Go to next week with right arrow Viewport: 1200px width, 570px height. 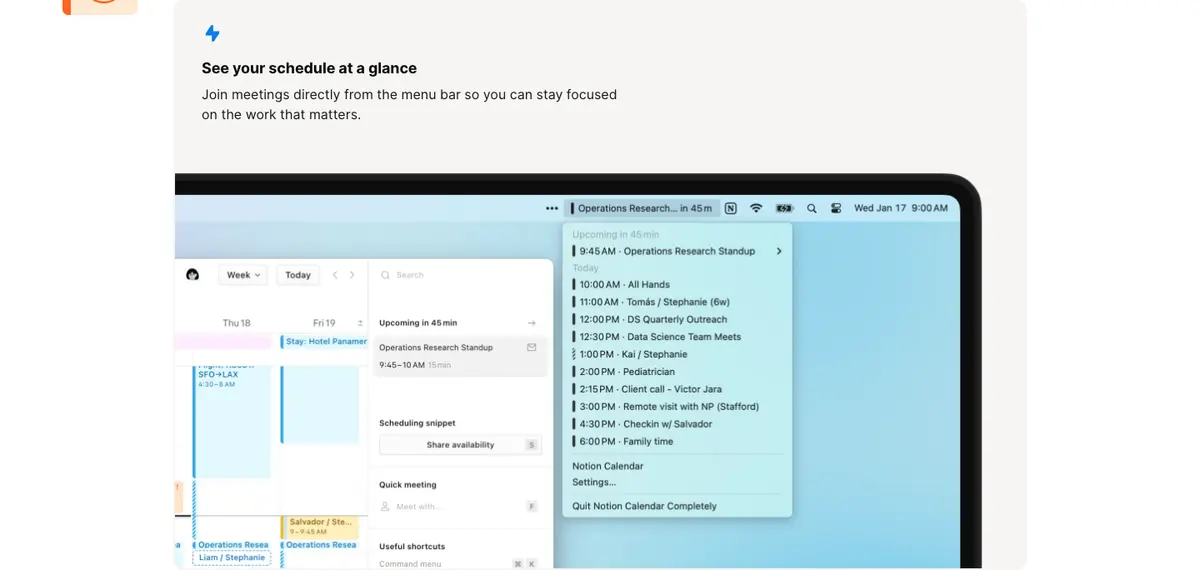tap(352, 275)
